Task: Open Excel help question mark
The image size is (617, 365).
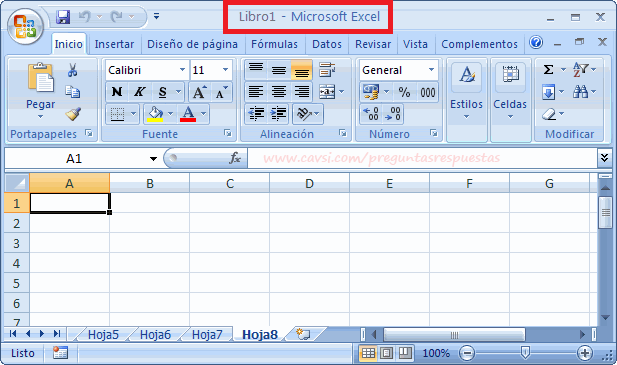Action: coord(536,42)
